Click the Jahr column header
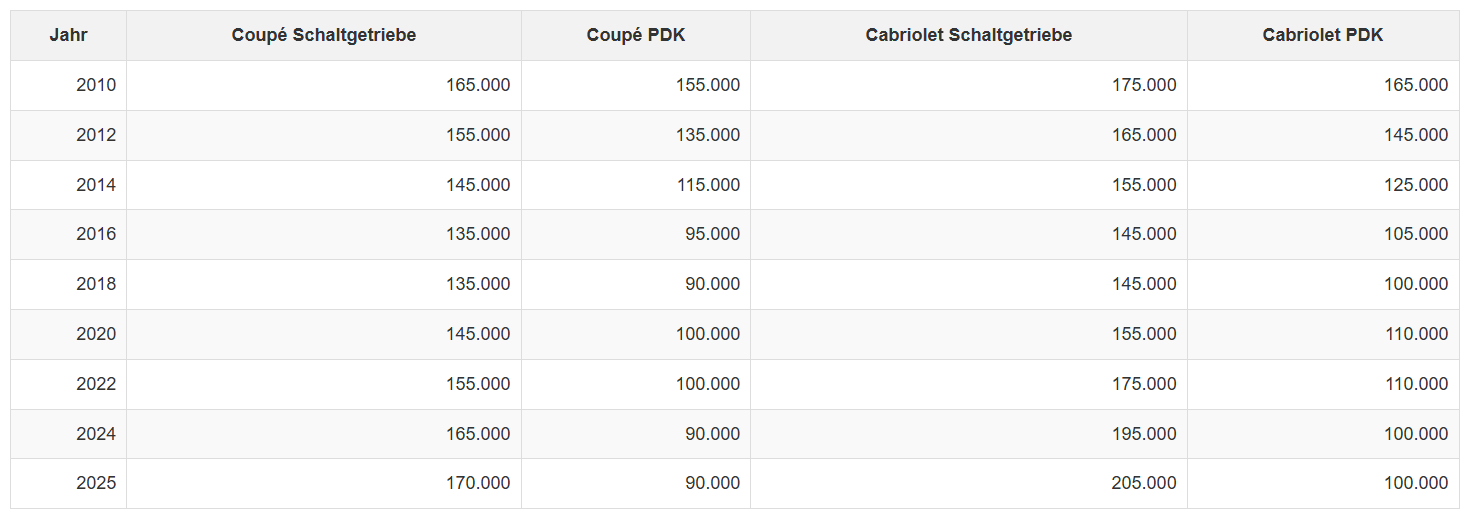 pos(68,35)
